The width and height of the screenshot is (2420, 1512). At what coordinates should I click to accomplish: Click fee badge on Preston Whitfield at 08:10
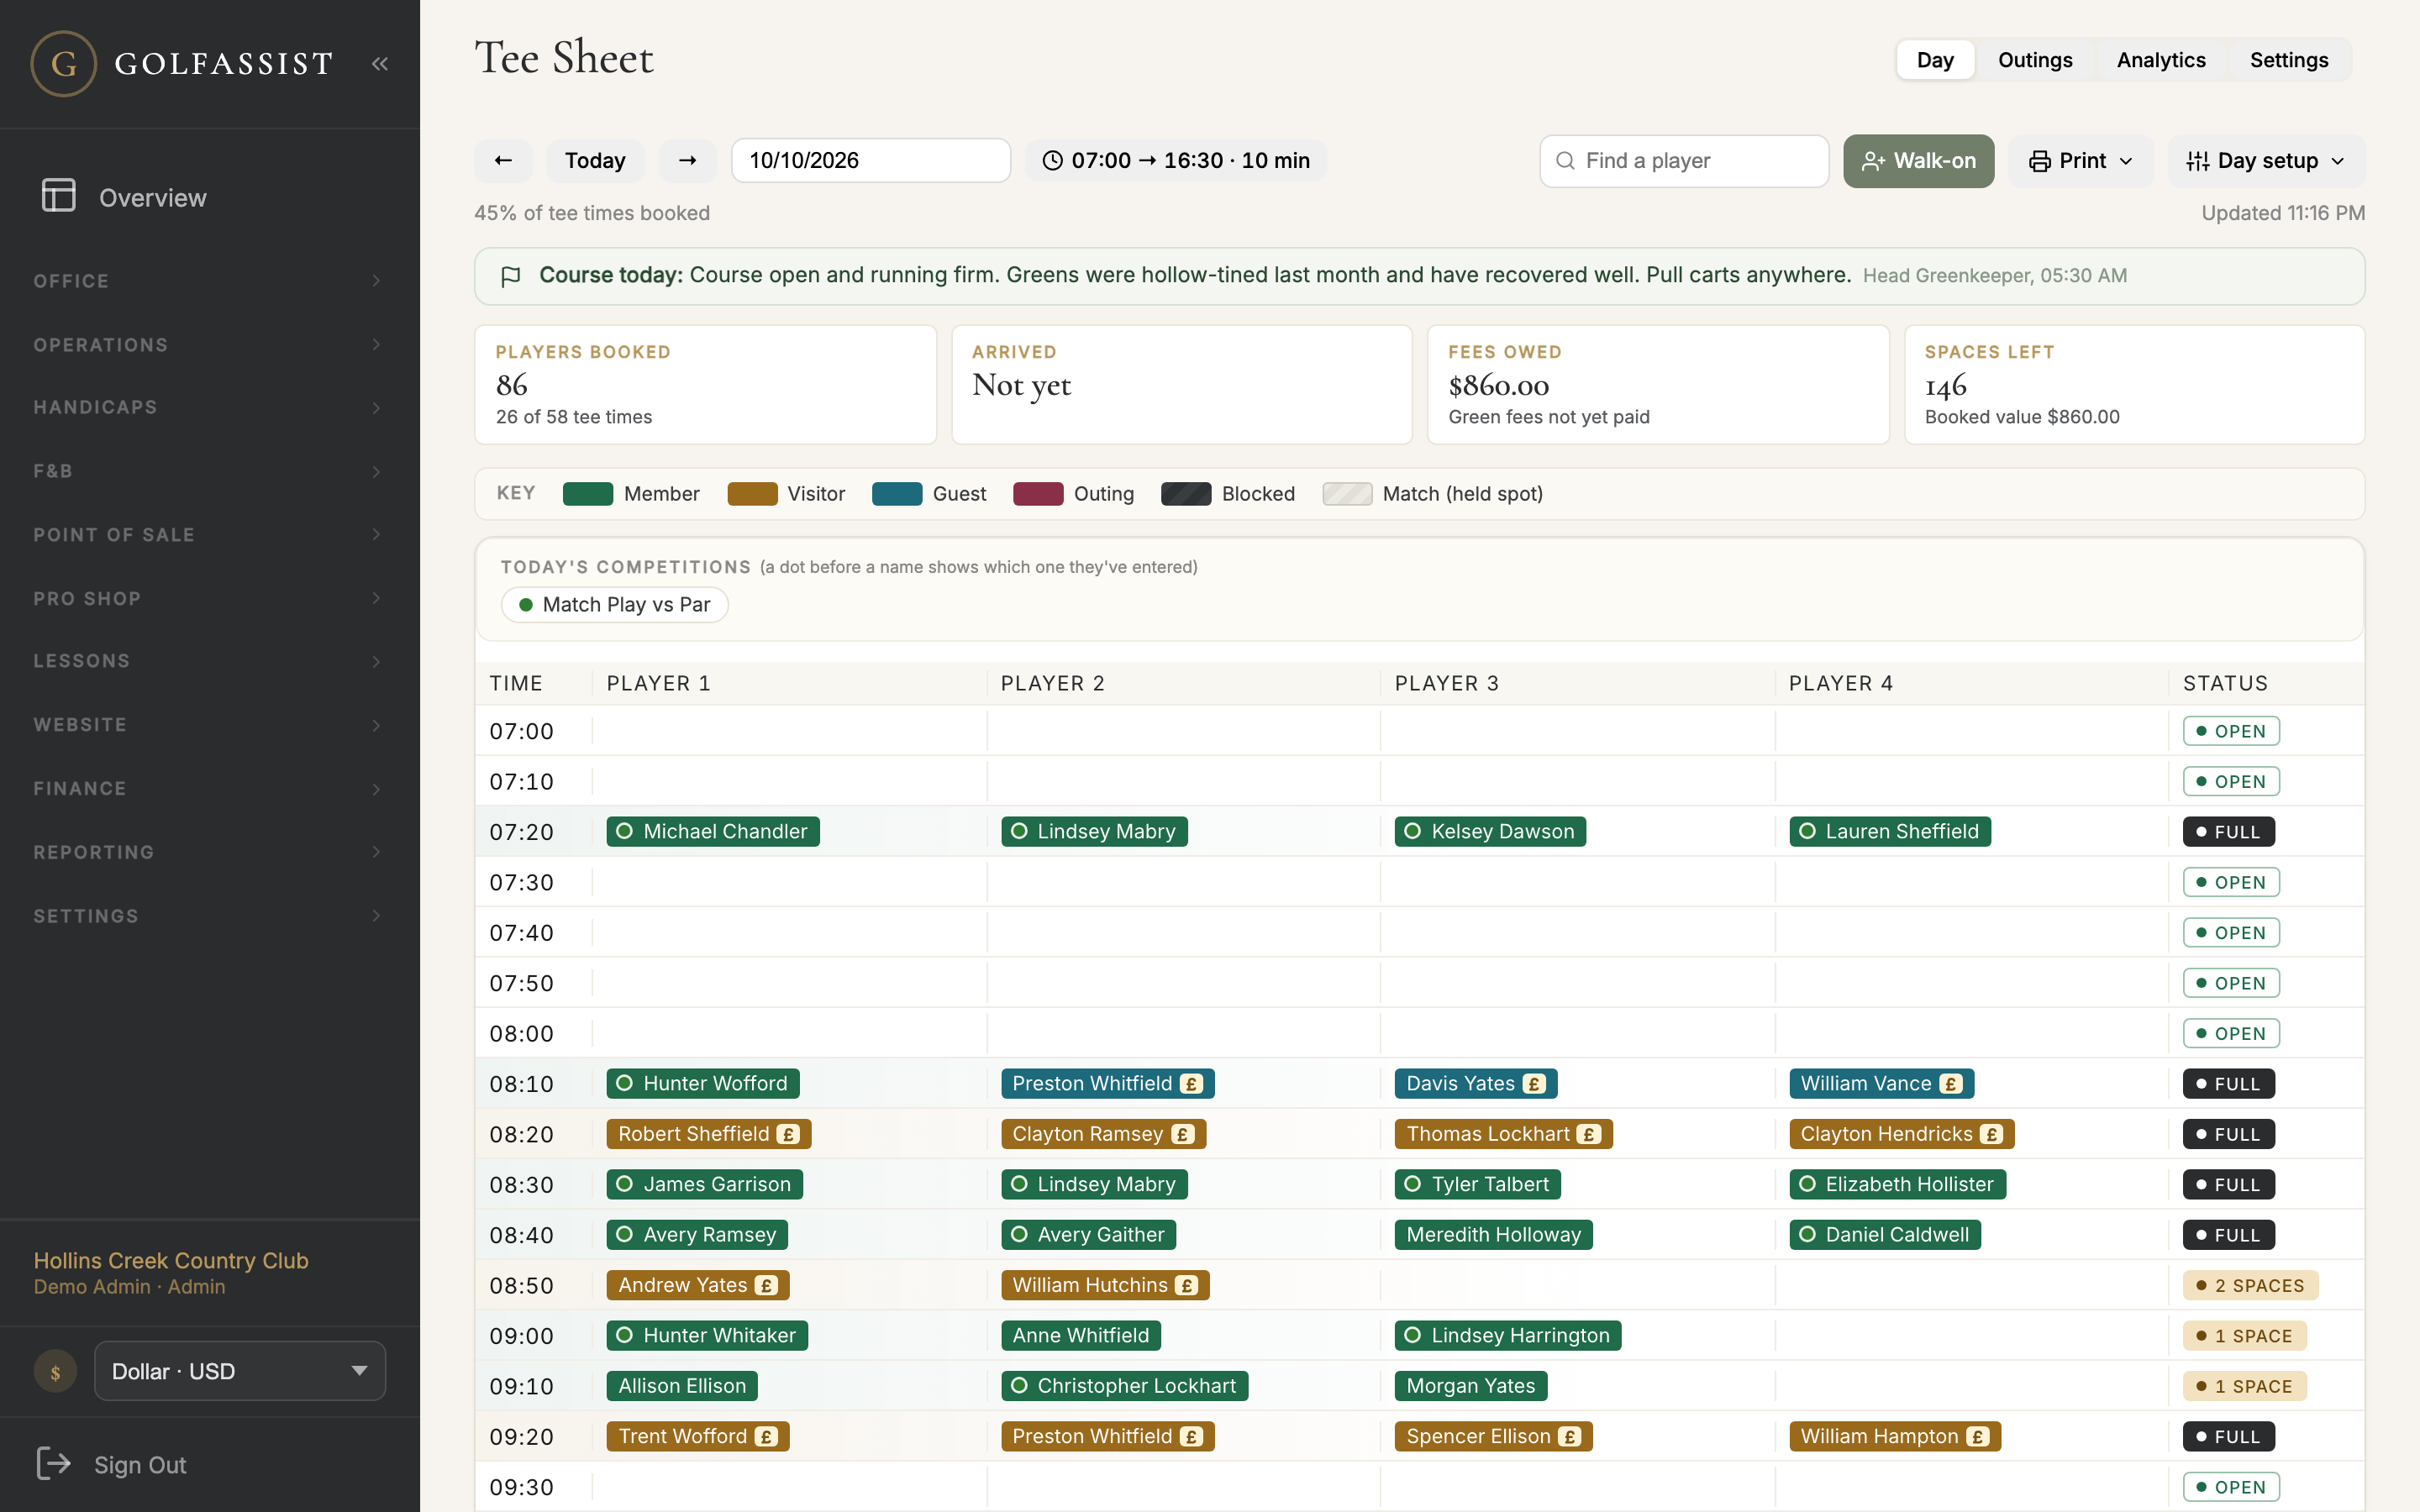[x=1191, y=1084]
